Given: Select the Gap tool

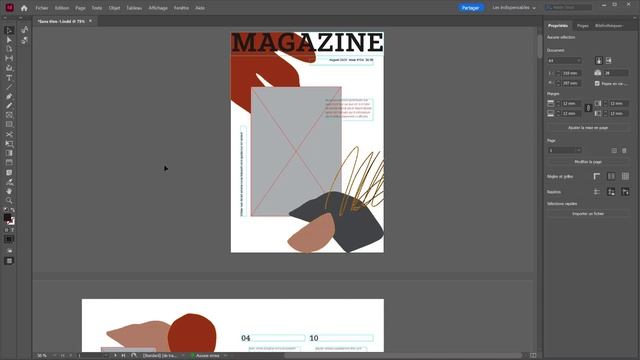Looking at the screenshot, I should 9,58.
